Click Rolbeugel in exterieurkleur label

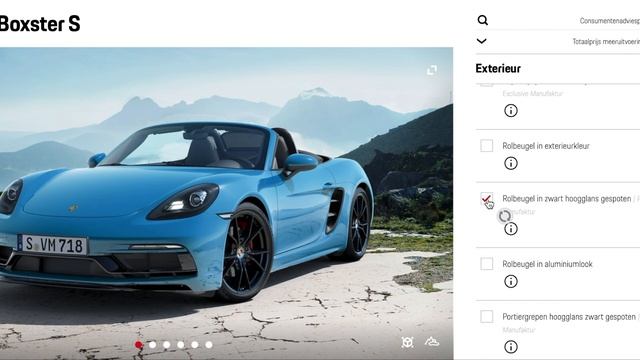[546, 146]
